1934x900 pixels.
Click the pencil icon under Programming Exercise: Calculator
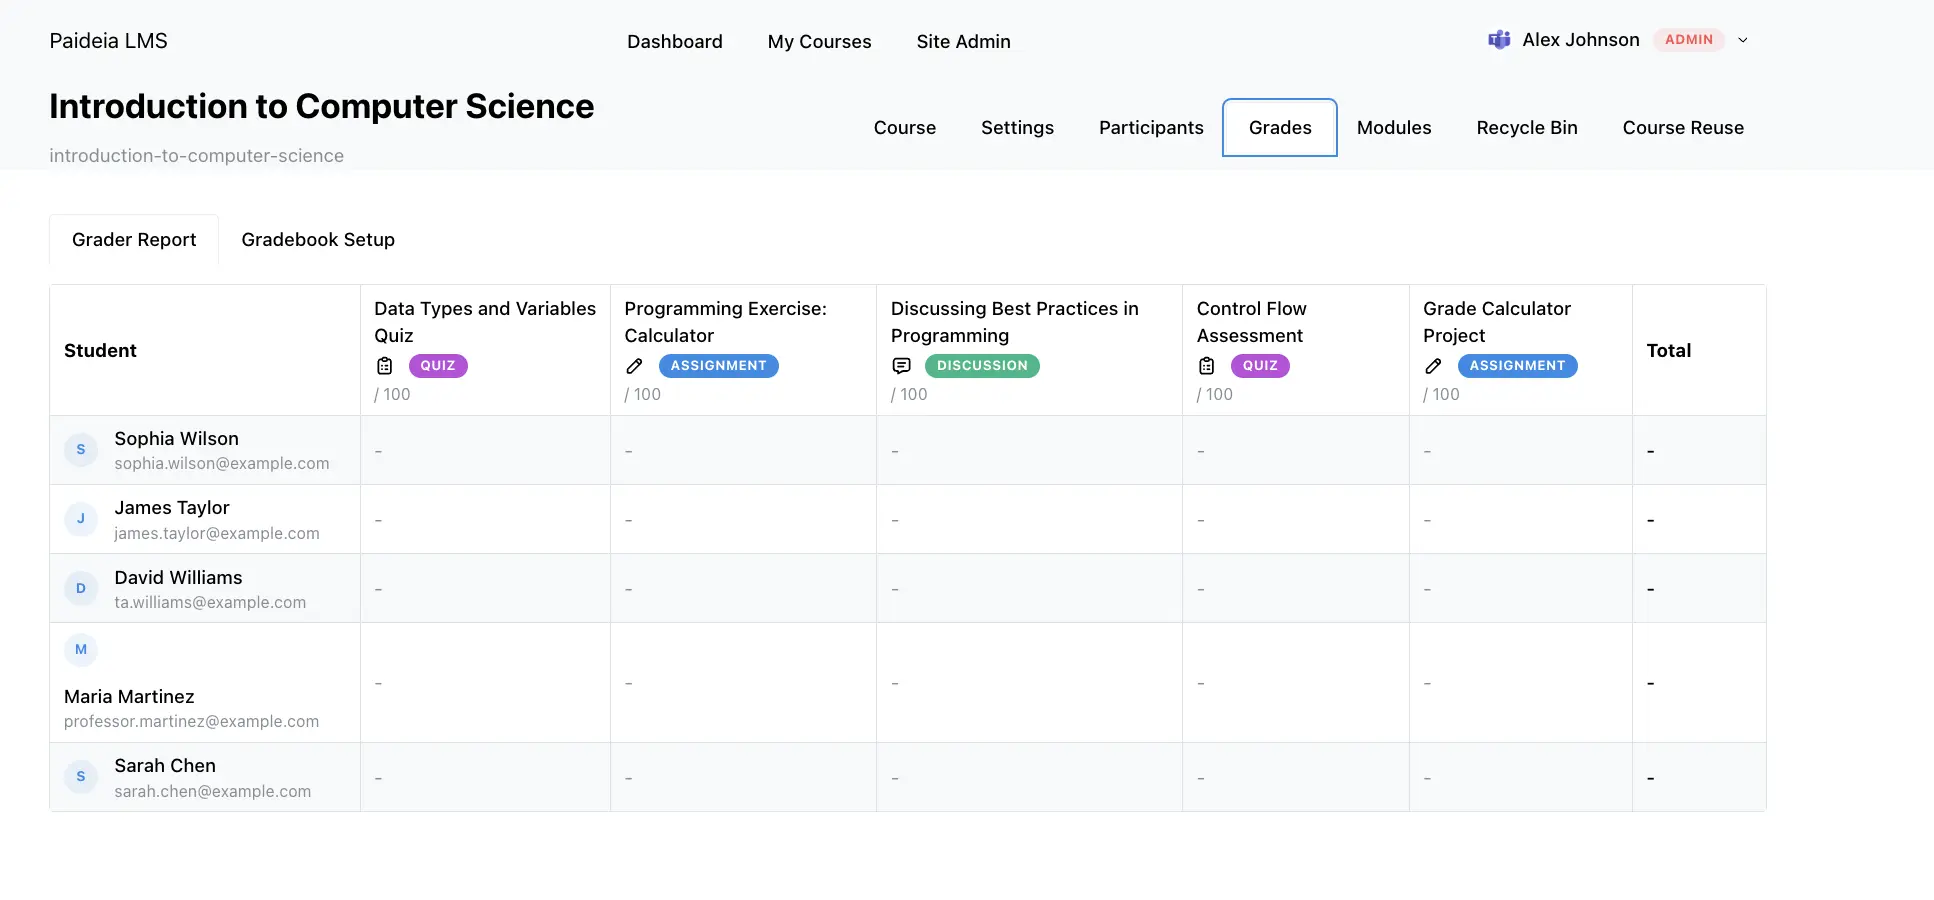coord(634,366)
